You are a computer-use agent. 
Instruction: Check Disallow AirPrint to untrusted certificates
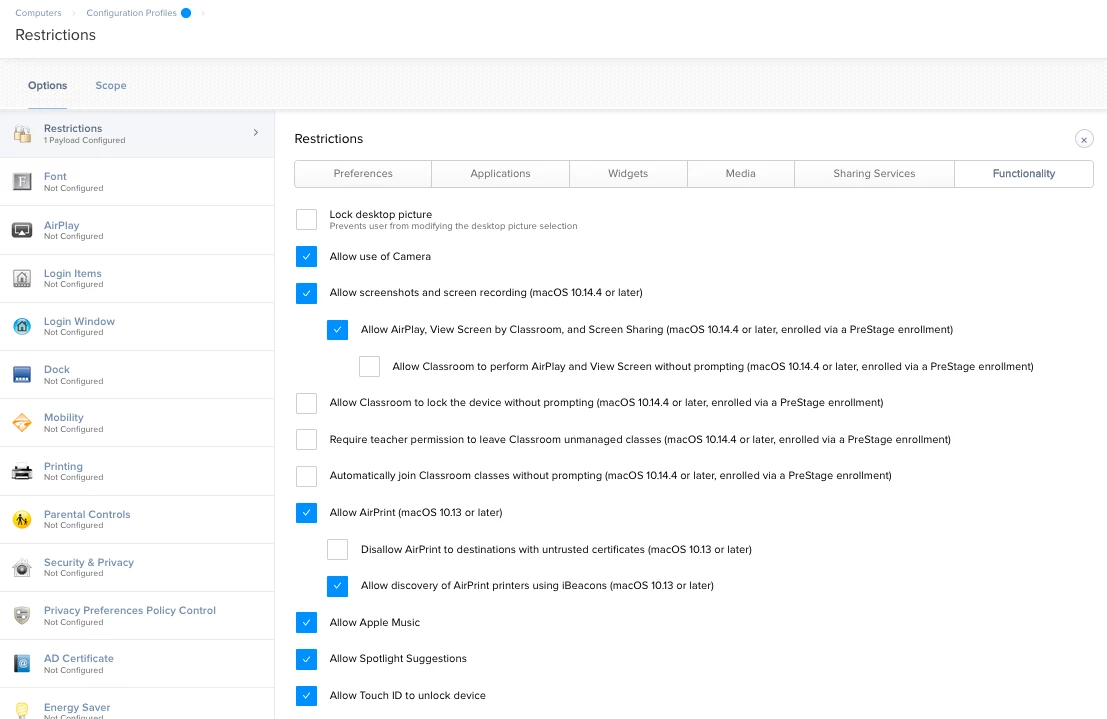(x=337, y=549)
